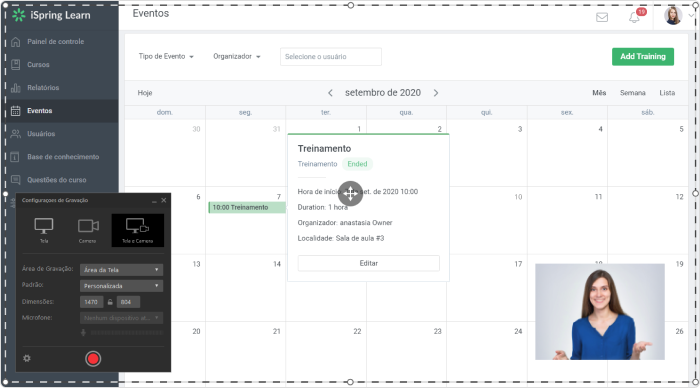Image resolution: width=700 pixels, height=388 pixels.
Task: Open the Organizador dropdown
Action: [237, 57]
